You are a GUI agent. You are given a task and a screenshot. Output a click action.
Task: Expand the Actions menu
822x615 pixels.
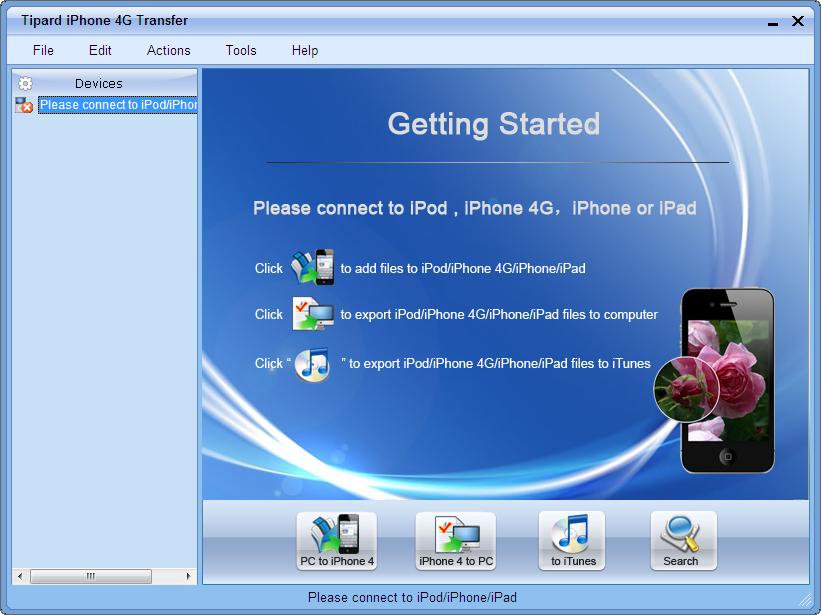(168, 50)
